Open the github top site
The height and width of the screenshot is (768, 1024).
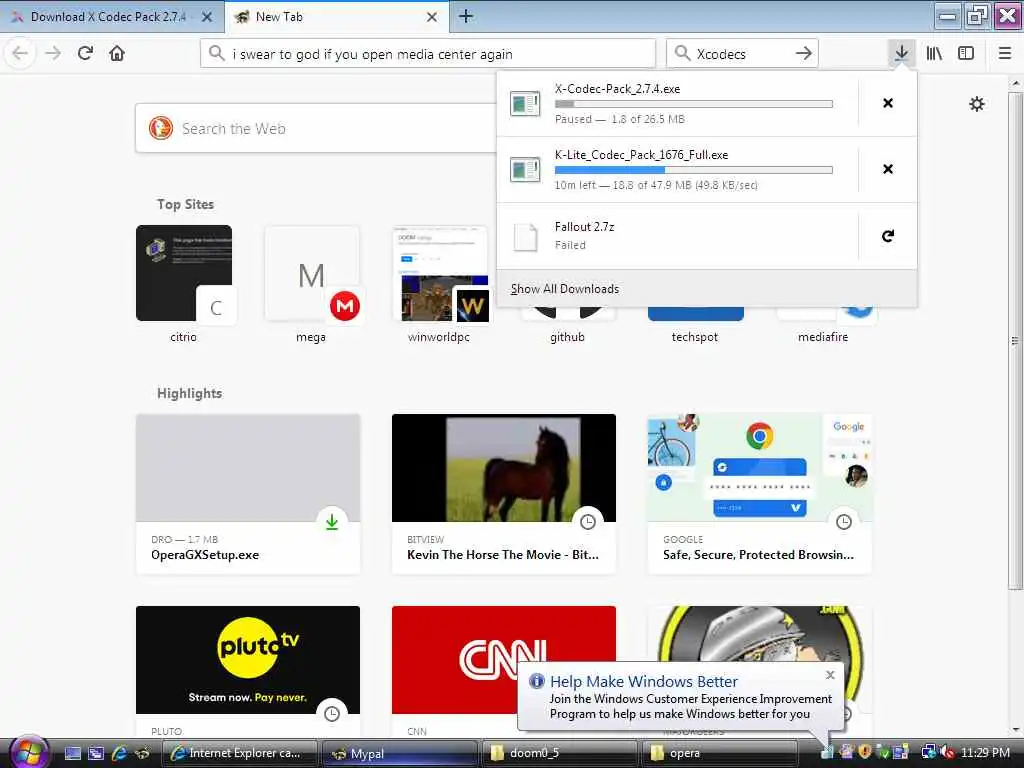567,336
